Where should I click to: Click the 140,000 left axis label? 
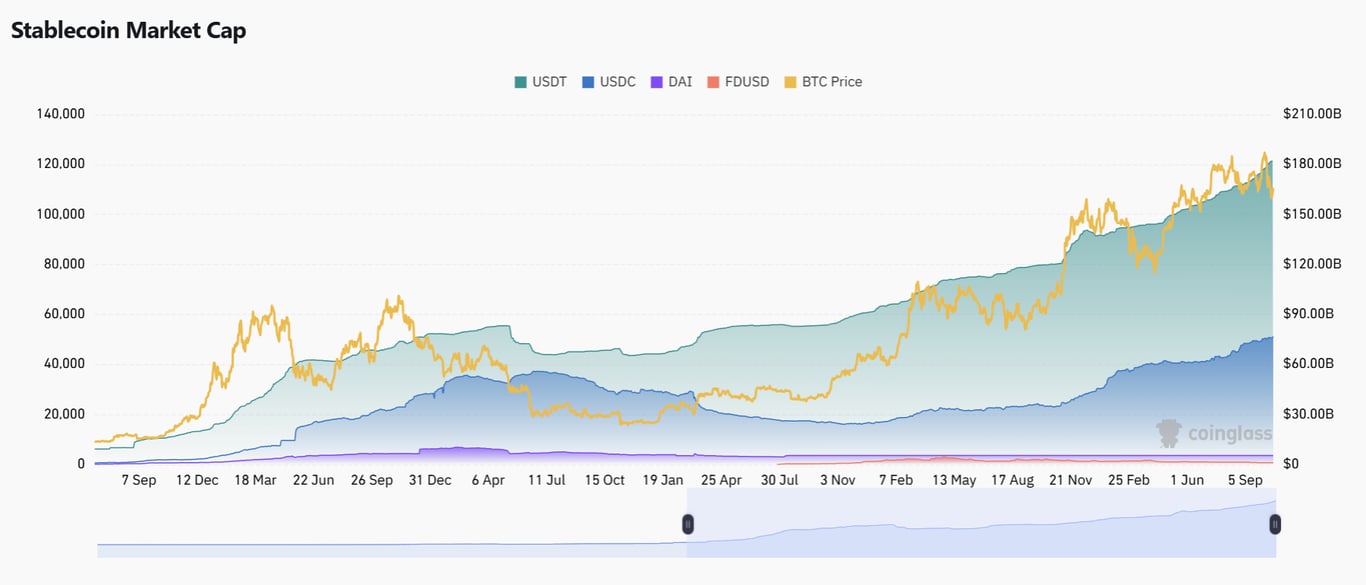click(60, 113)
